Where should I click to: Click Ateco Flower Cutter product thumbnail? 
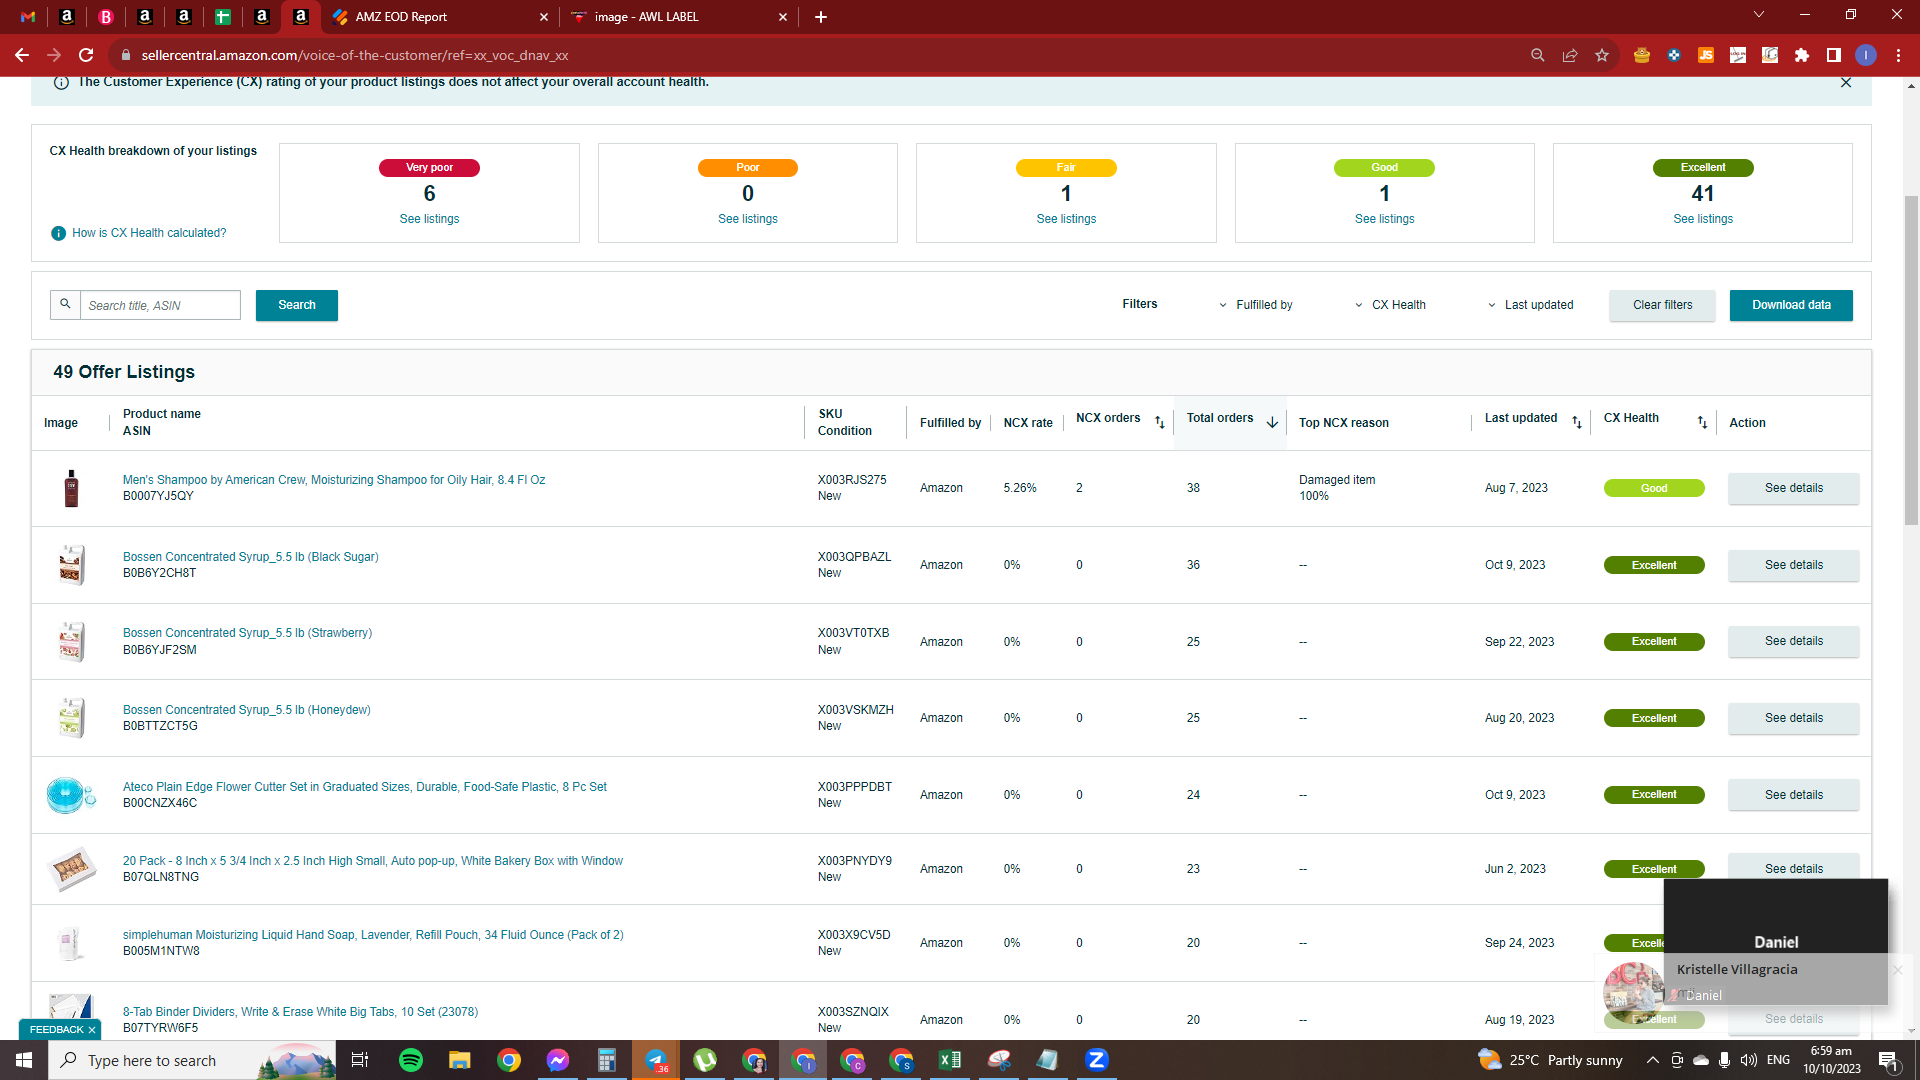tap(71, 795)
